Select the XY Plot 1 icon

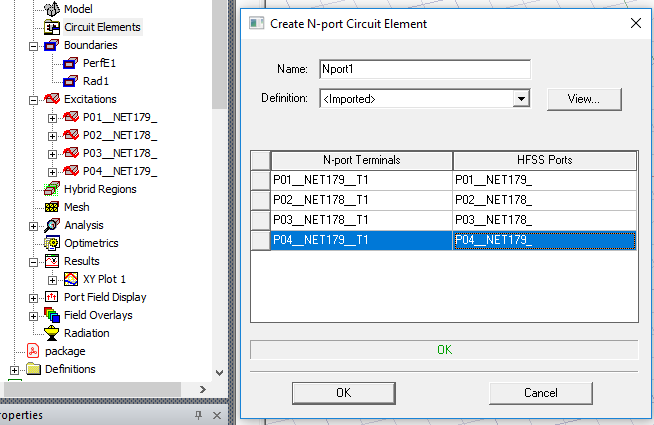tap(70, 279)
